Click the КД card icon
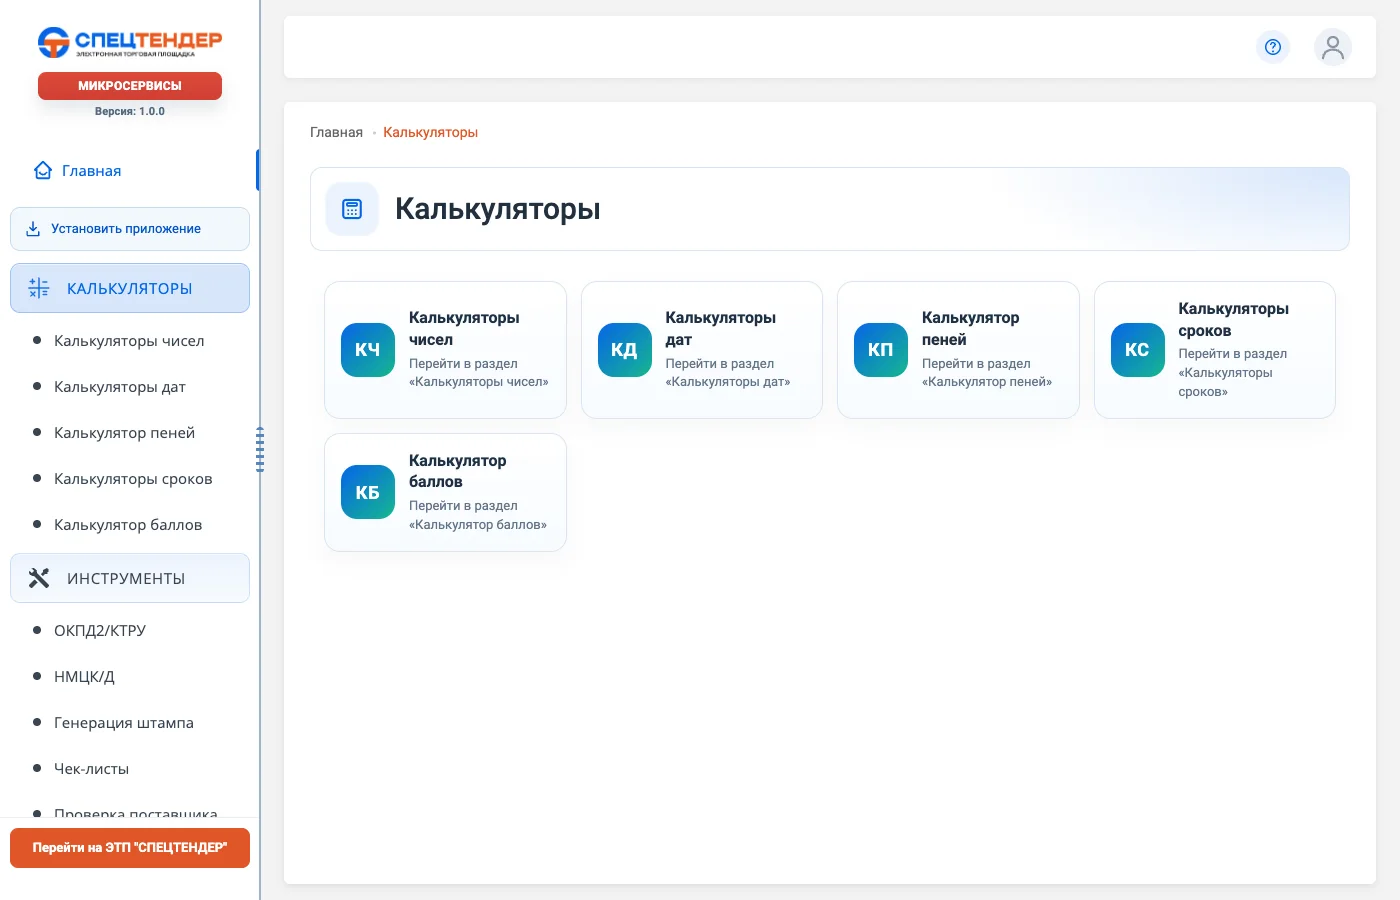Image resolution: width=1400 pixels, height=900 pixels. pos(624,350)
